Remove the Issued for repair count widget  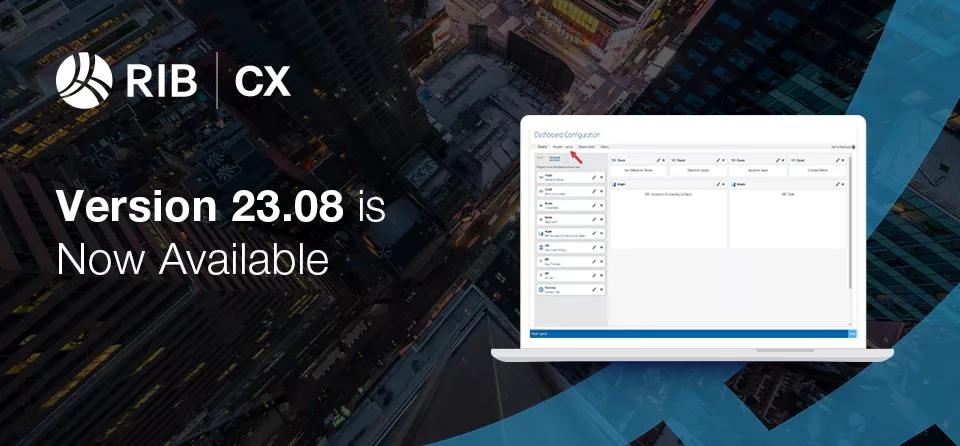click(x=783, y=160)
